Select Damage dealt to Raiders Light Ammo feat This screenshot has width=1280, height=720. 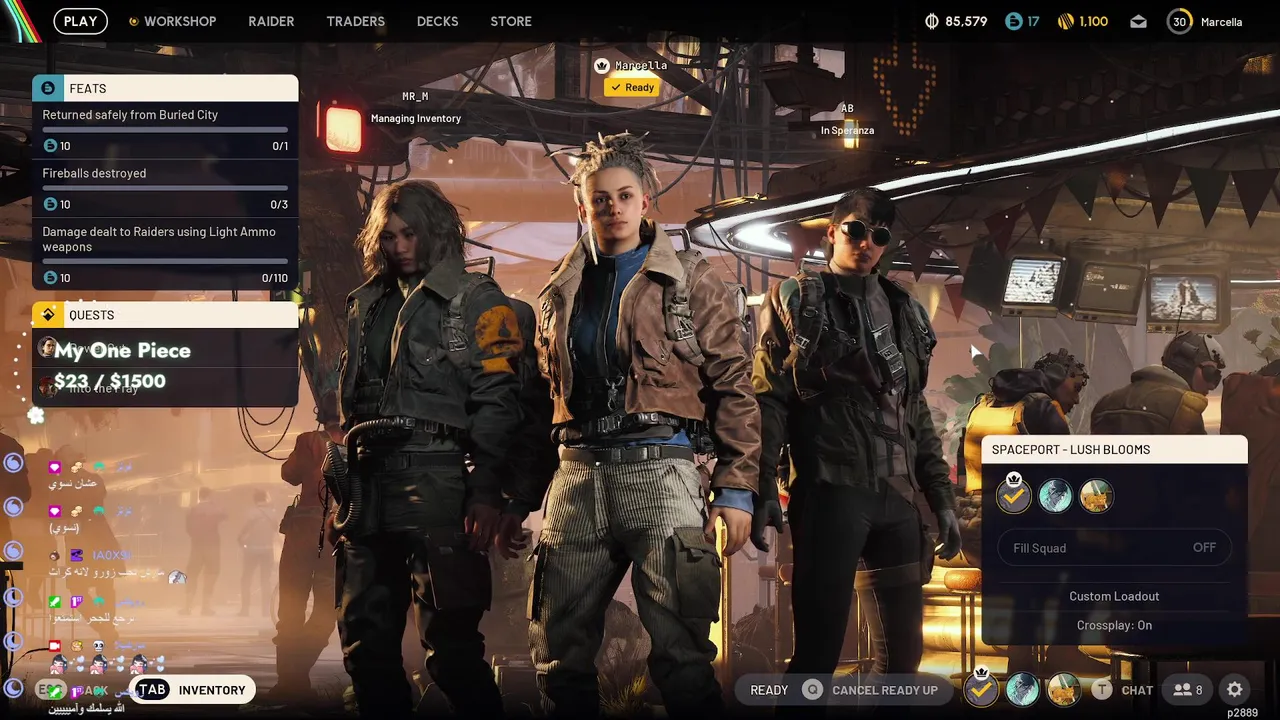coord(165,254)
